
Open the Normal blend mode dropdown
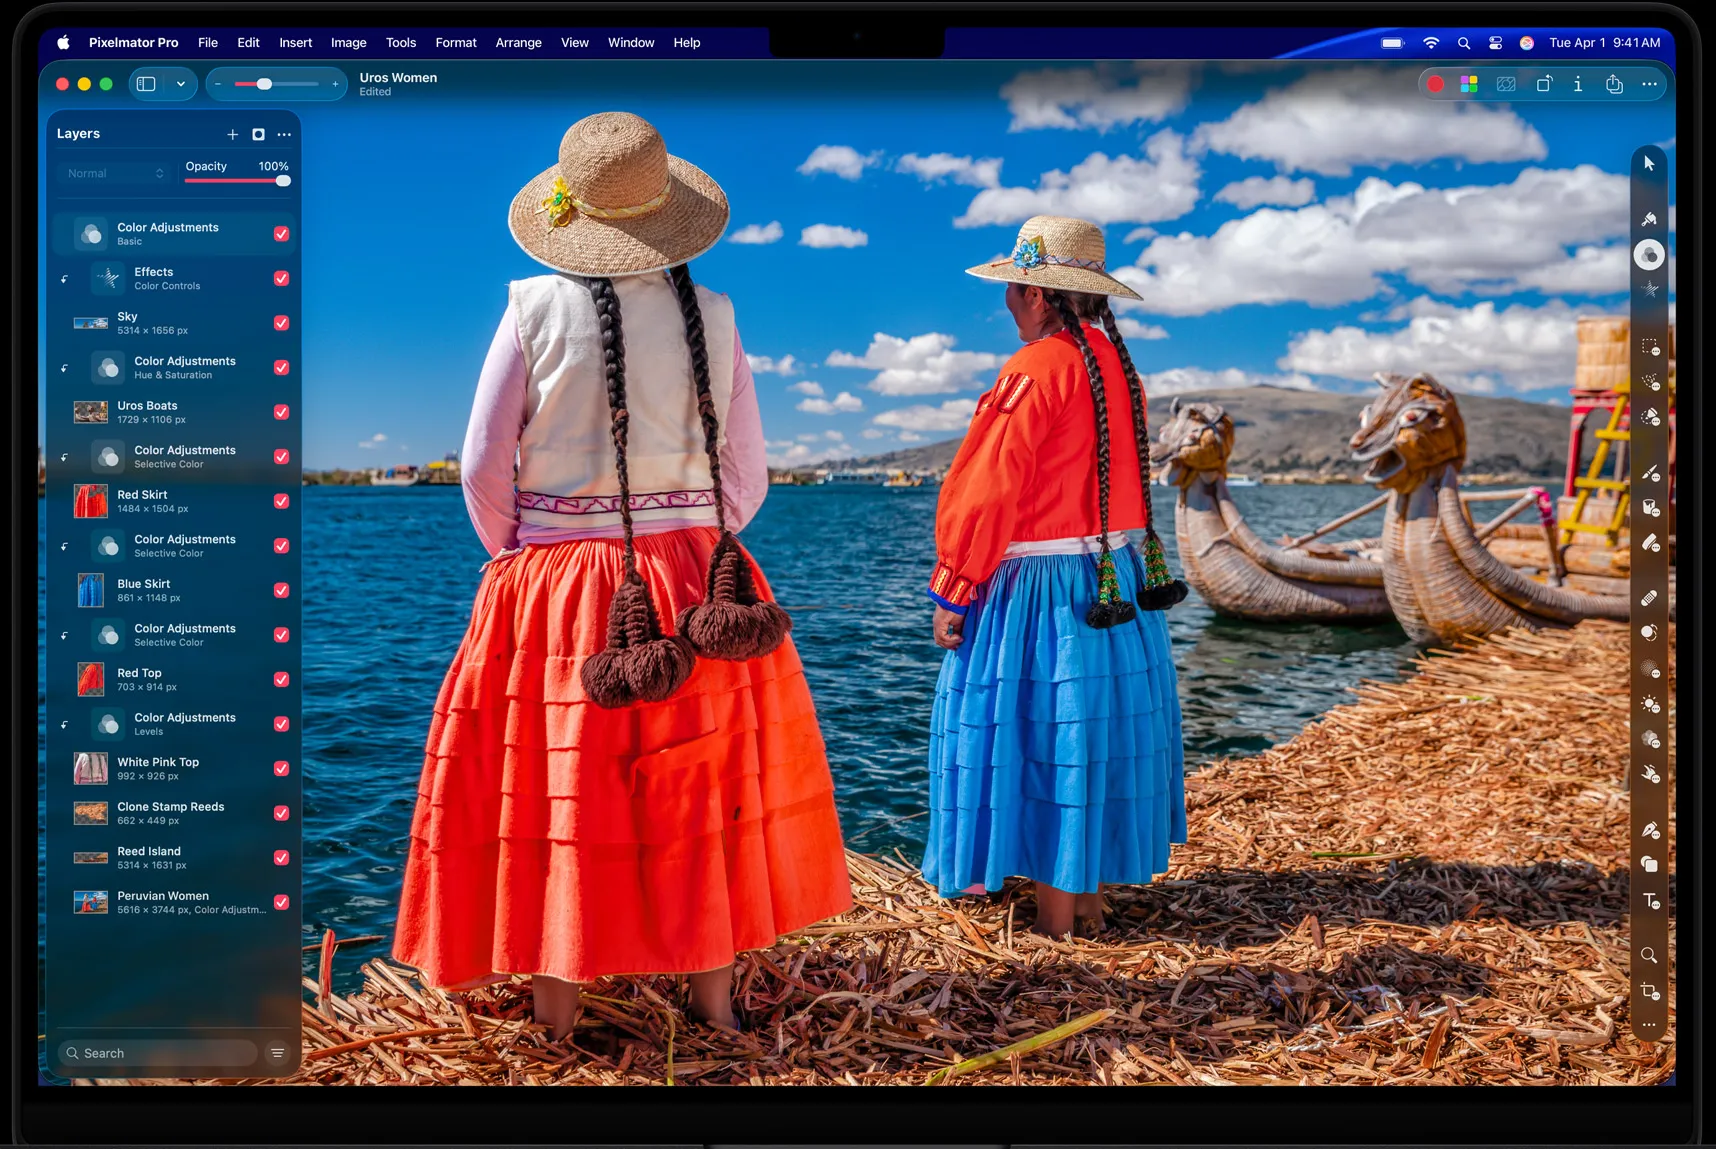[x=115, y=174]
